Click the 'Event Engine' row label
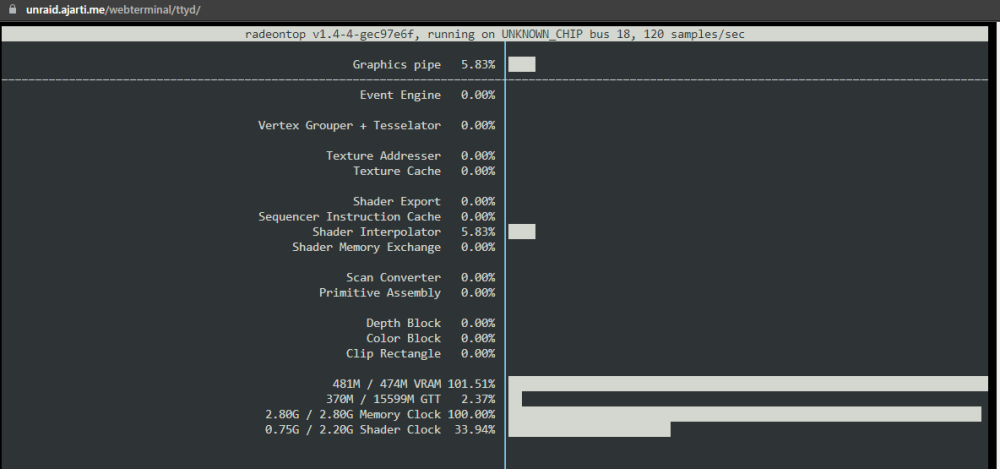This screenshot has height=469, width=1000. point(400,95)
